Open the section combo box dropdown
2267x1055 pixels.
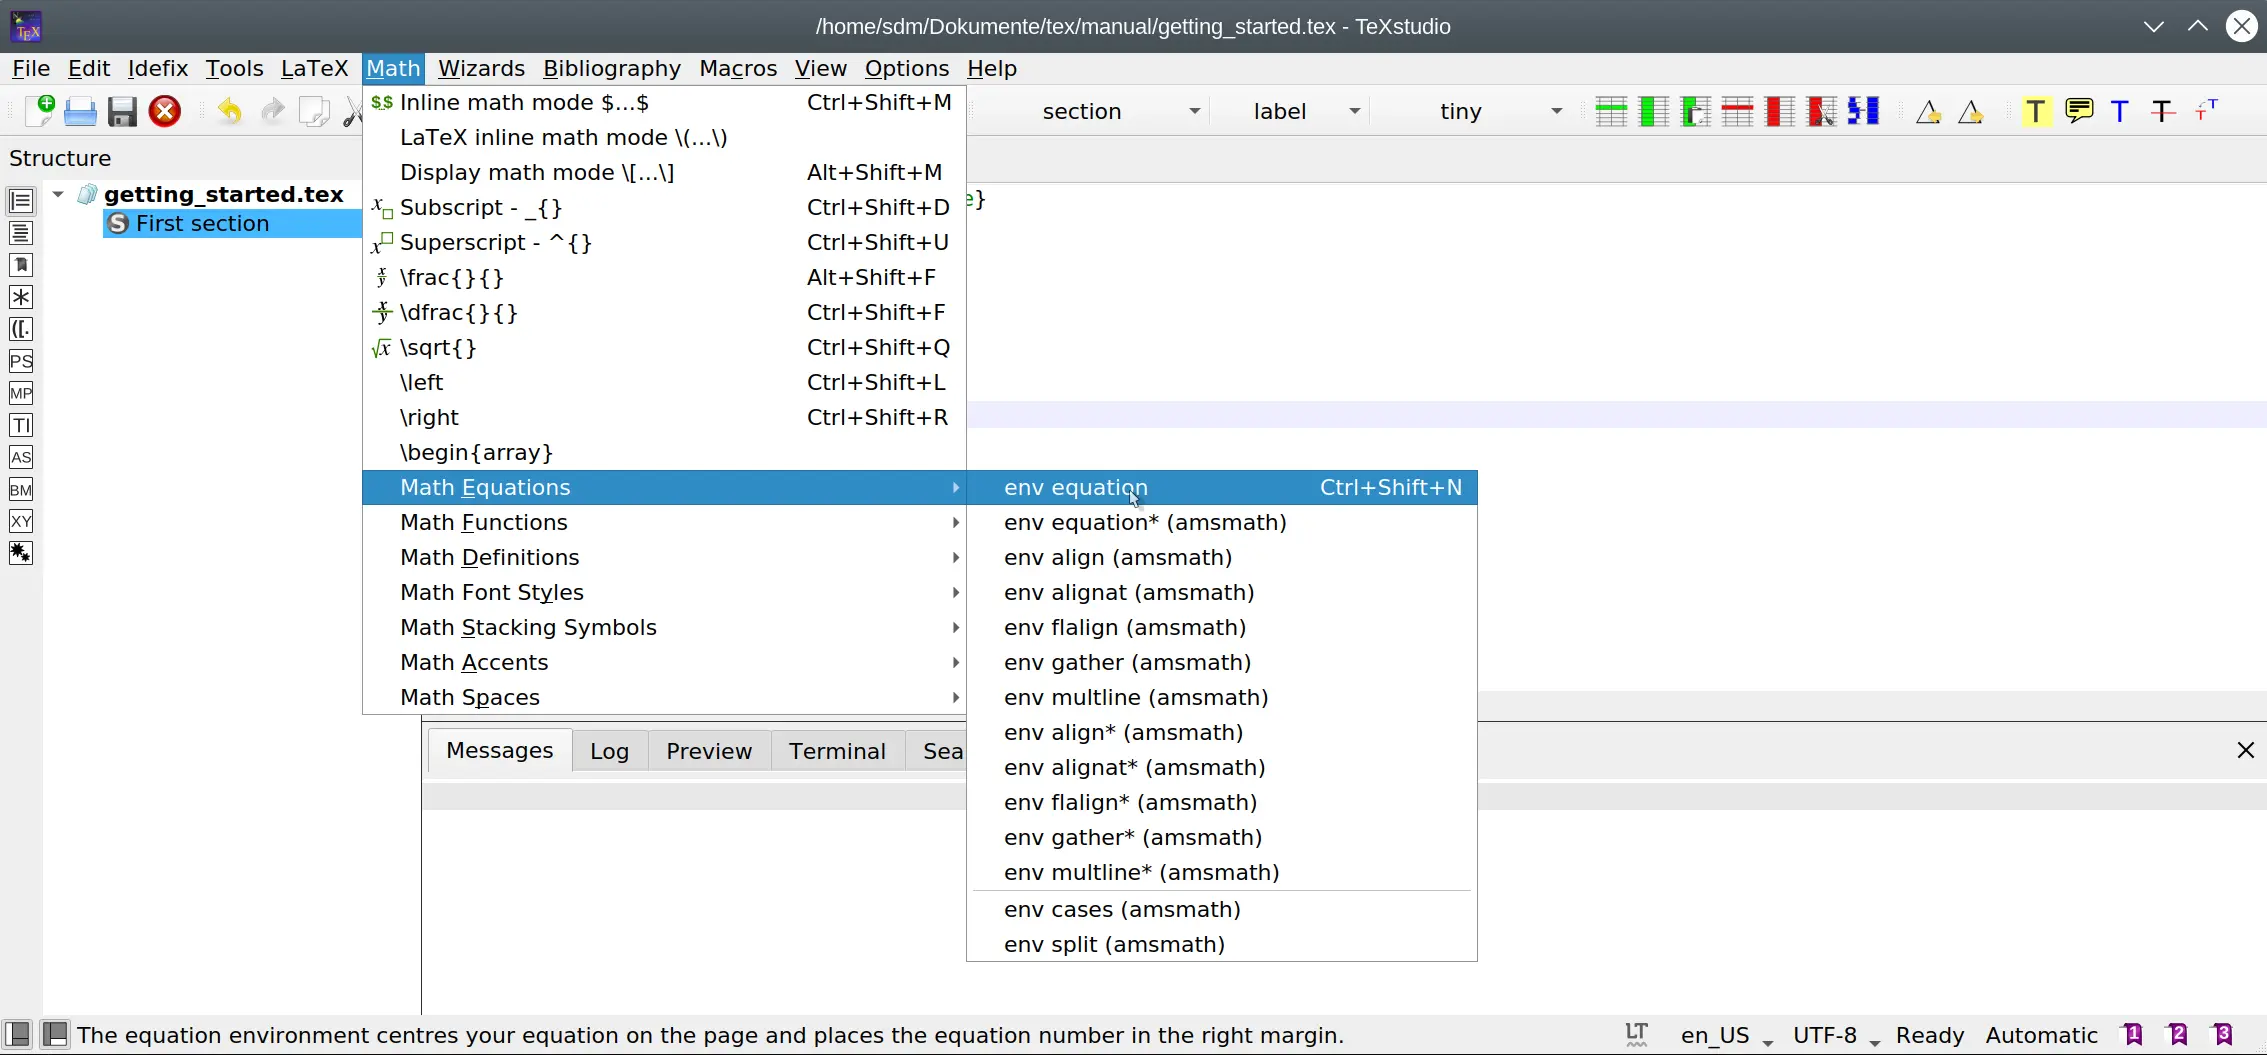coord(1194,111)
